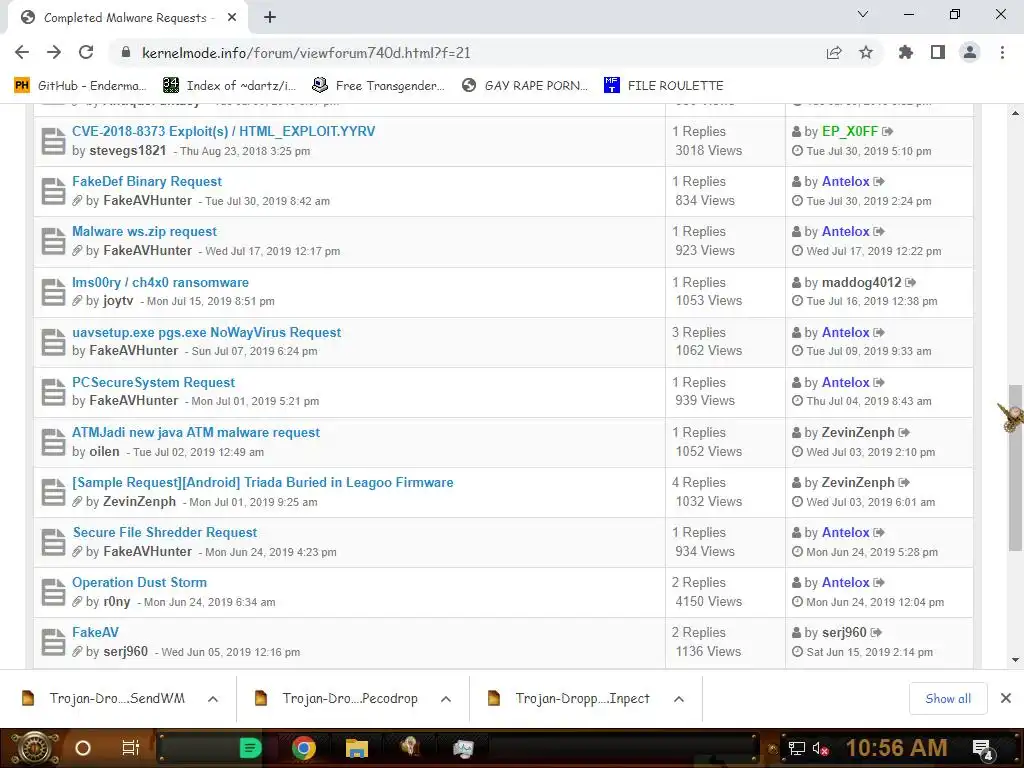
Task: Reload the kernelmode.info page
Action: coord(86,52)
